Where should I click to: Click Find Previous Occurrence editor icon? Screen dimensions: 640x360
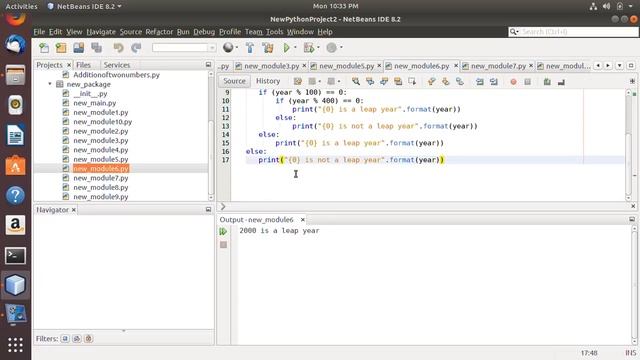pyautogui.click(x=370, y=82)
